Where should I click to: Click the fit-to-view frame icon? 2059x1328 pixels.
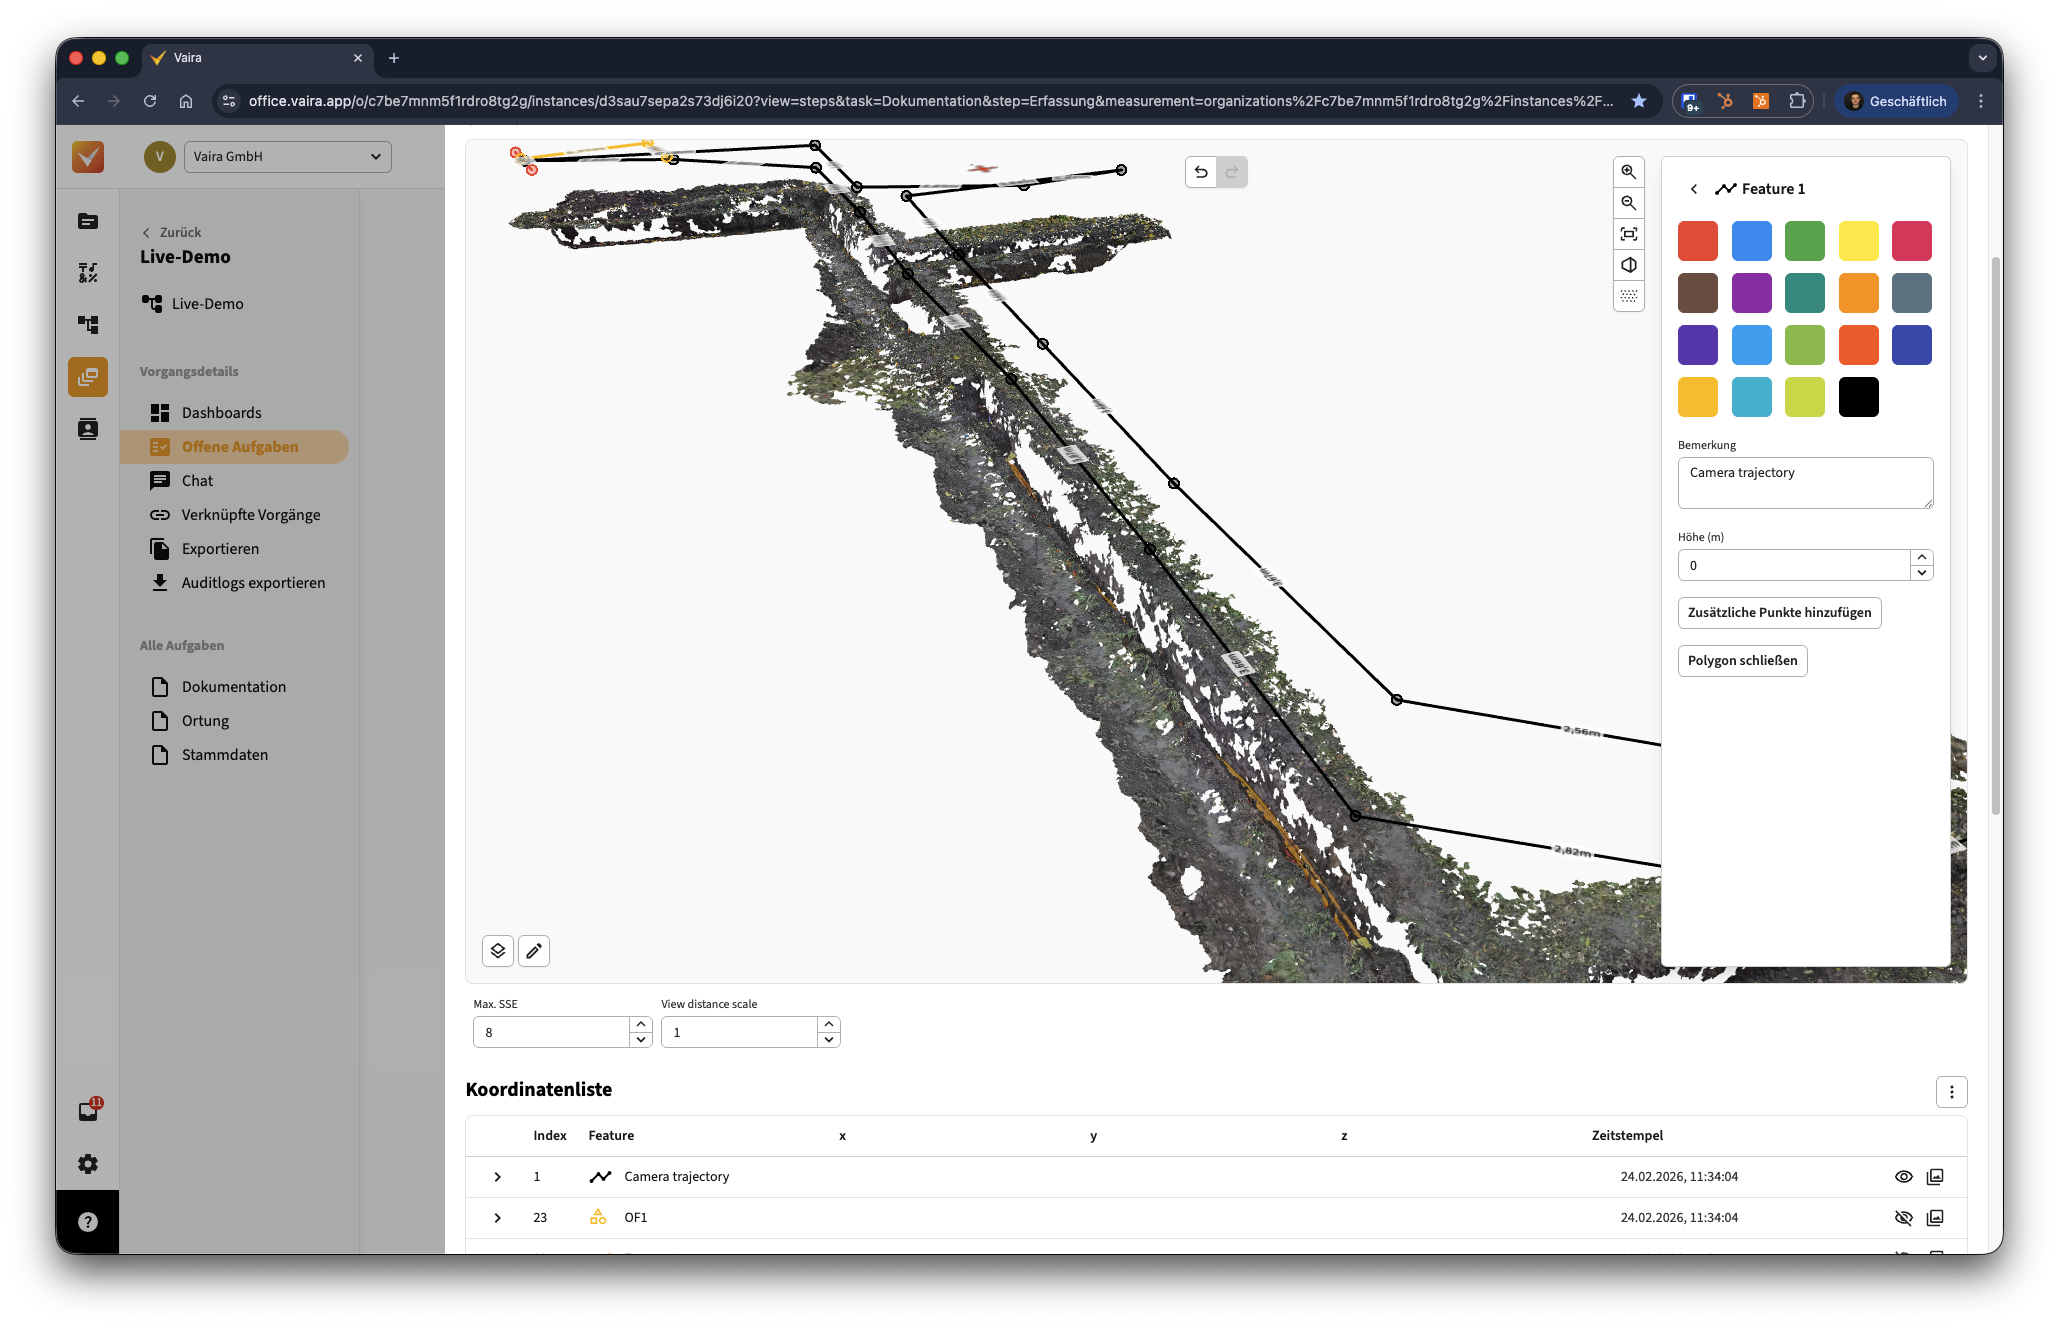pyautogui.click(x=1628, y=234)
